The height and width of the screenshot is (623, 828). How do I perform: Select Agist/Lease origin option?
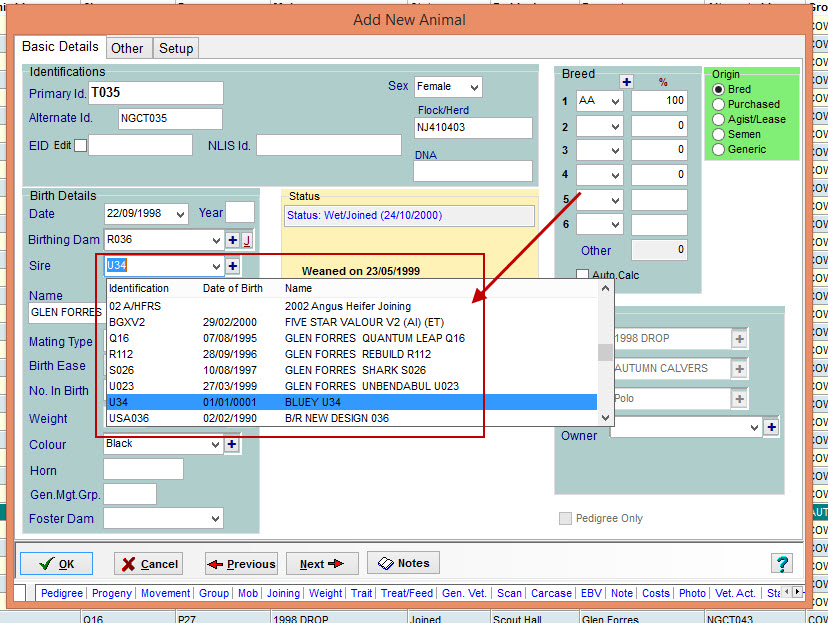718,119
